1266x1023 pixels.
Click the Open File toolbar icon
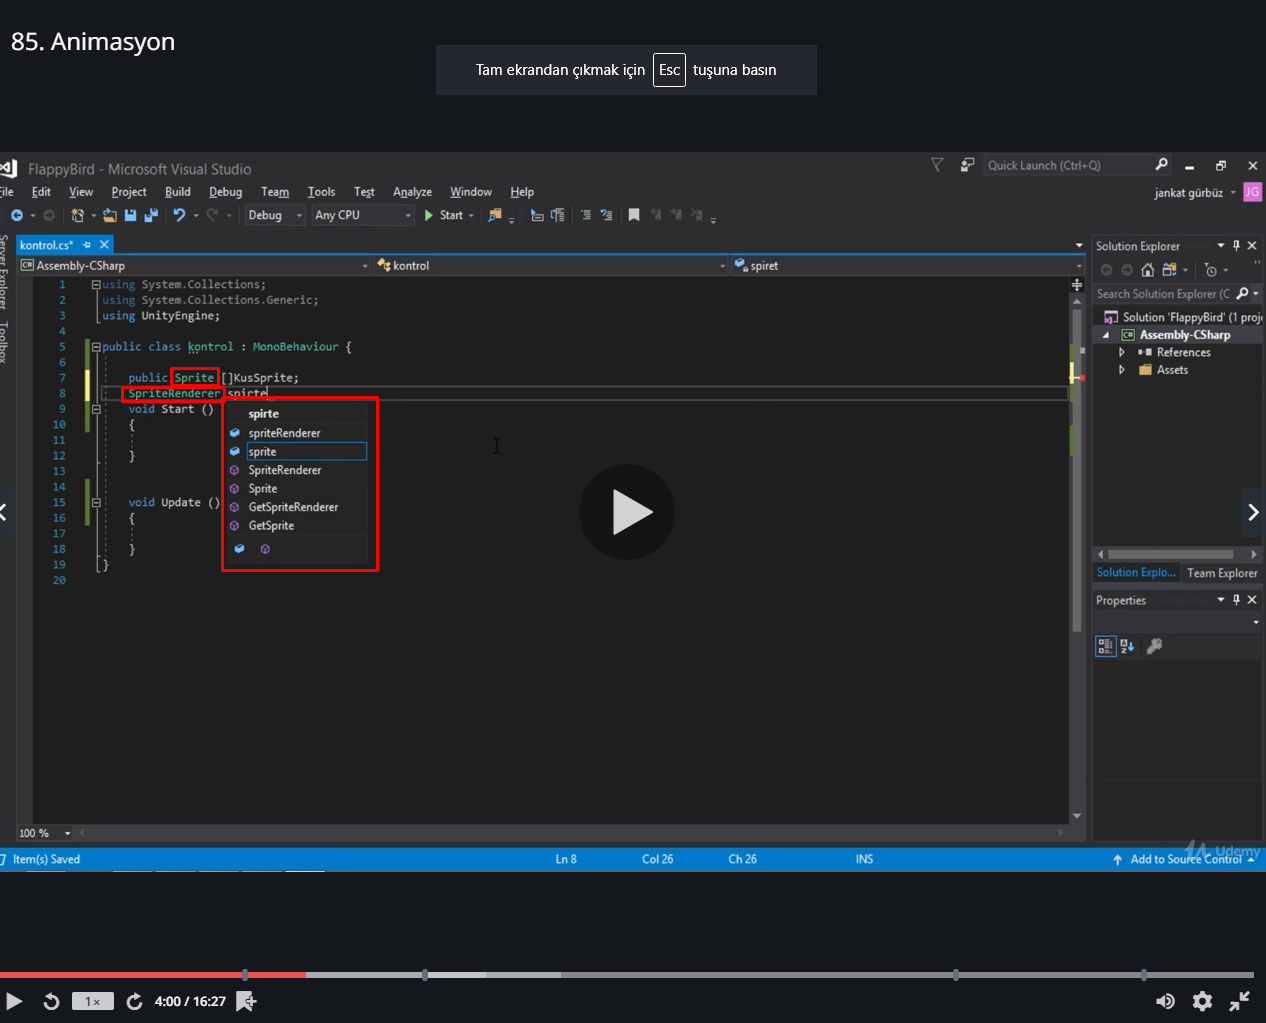110,215
